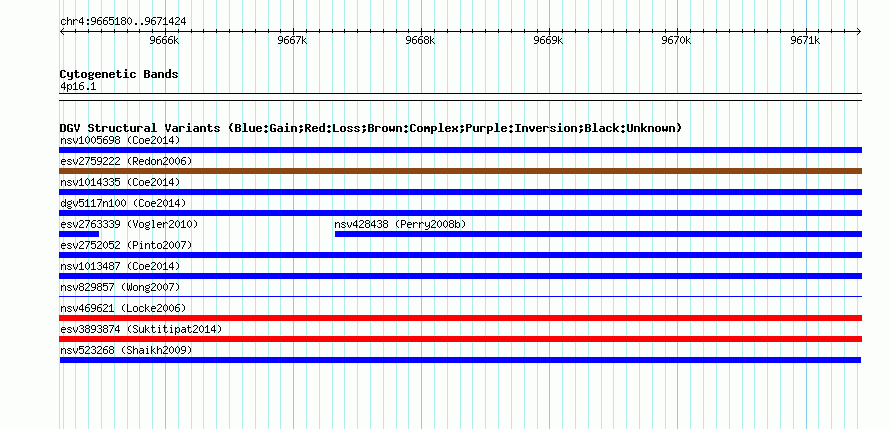Click the blue nsv1013487 bar

460,276
